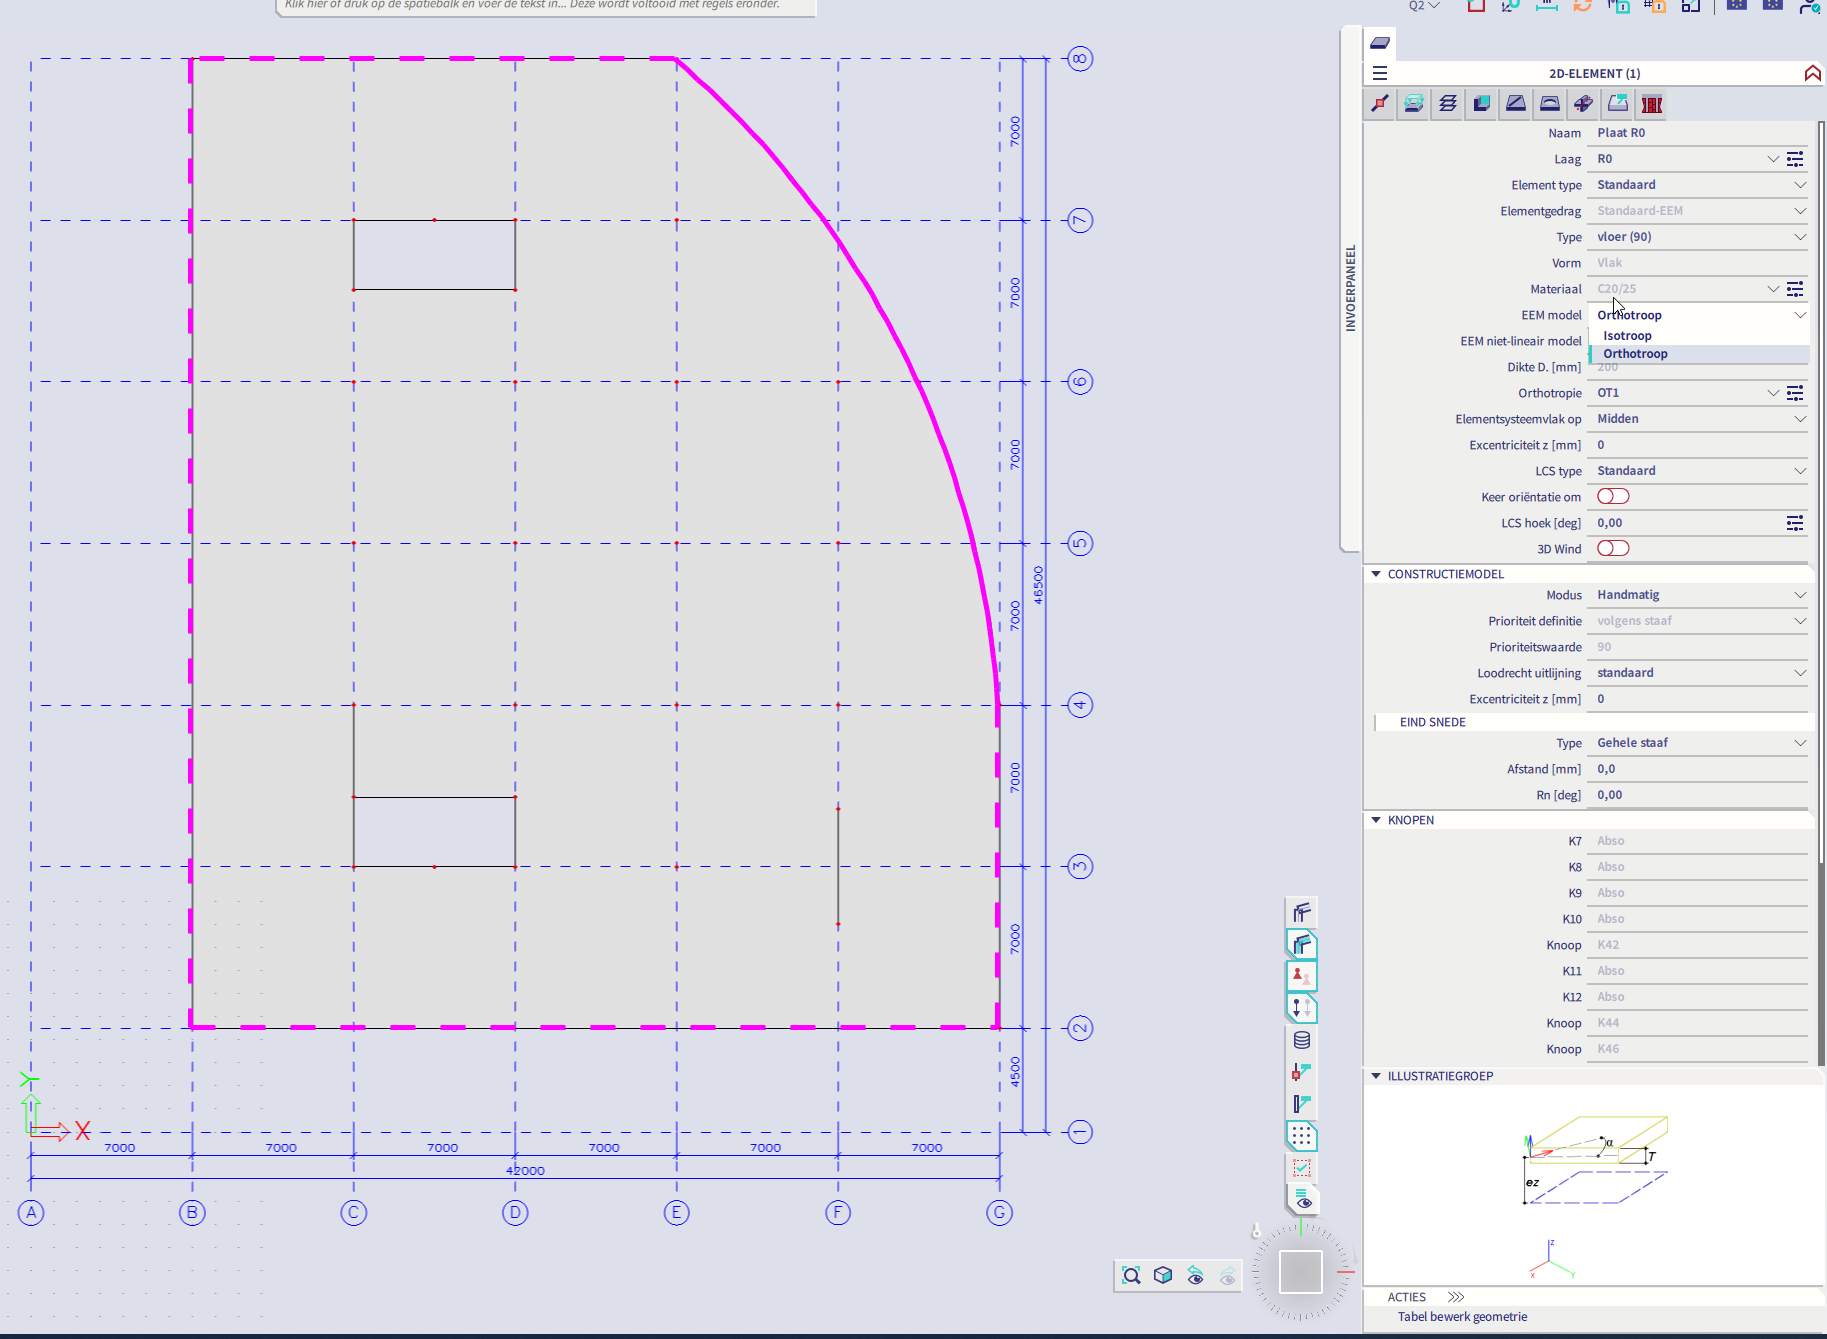Open the Modus dropdown set to Handmatig
This screenshot has width=1827, height=1339.
click(1697, 594)
